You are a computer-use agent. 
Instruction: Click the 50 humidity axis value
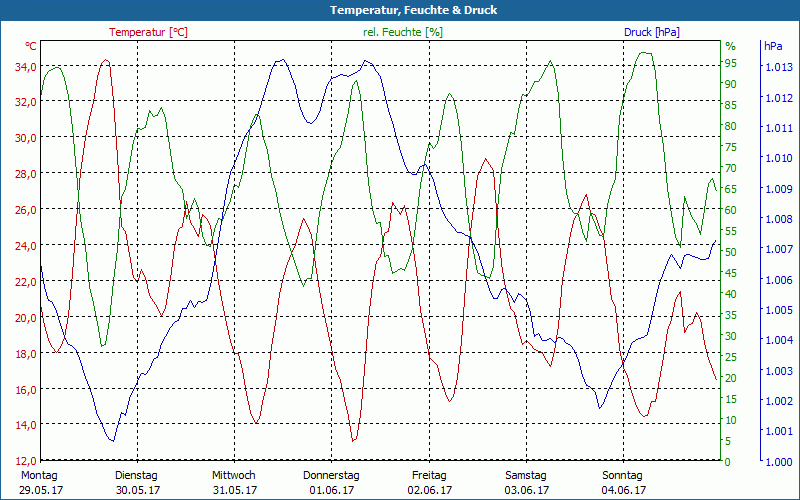(x=731, y=252)
